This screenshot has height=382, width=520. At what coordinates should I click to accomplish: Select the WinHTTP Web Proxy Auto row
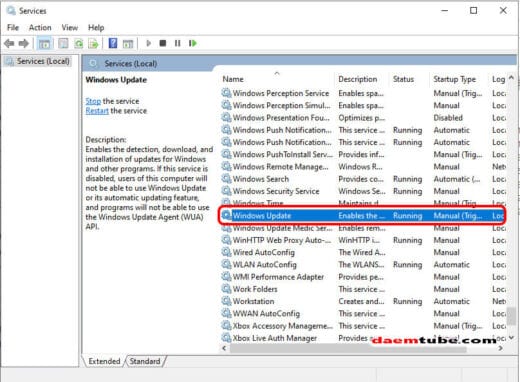363,240
